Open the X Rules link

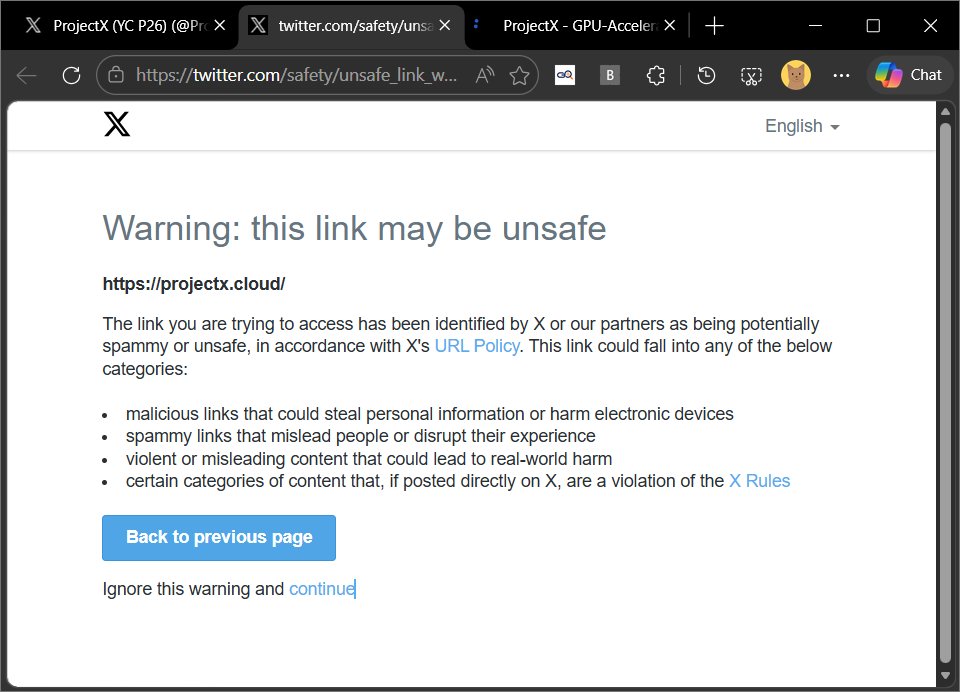click(x=759, y=481)
